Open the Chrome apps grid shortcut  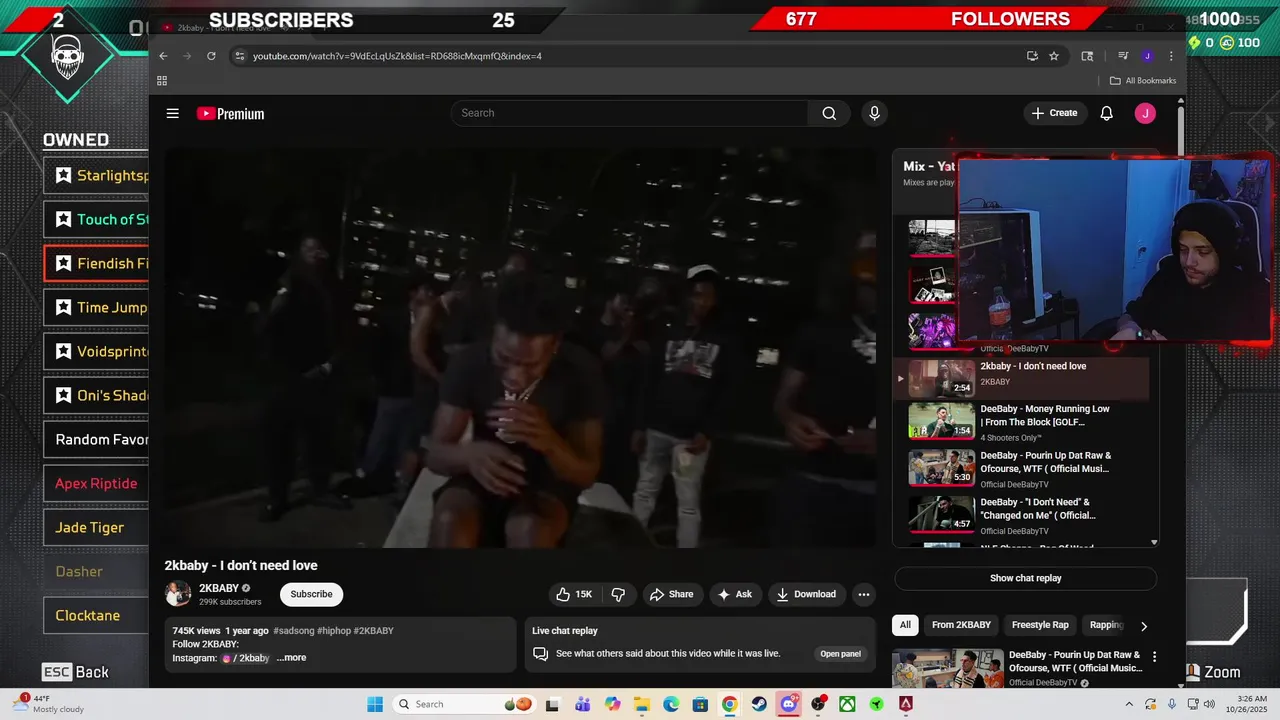tap(162, 80)
